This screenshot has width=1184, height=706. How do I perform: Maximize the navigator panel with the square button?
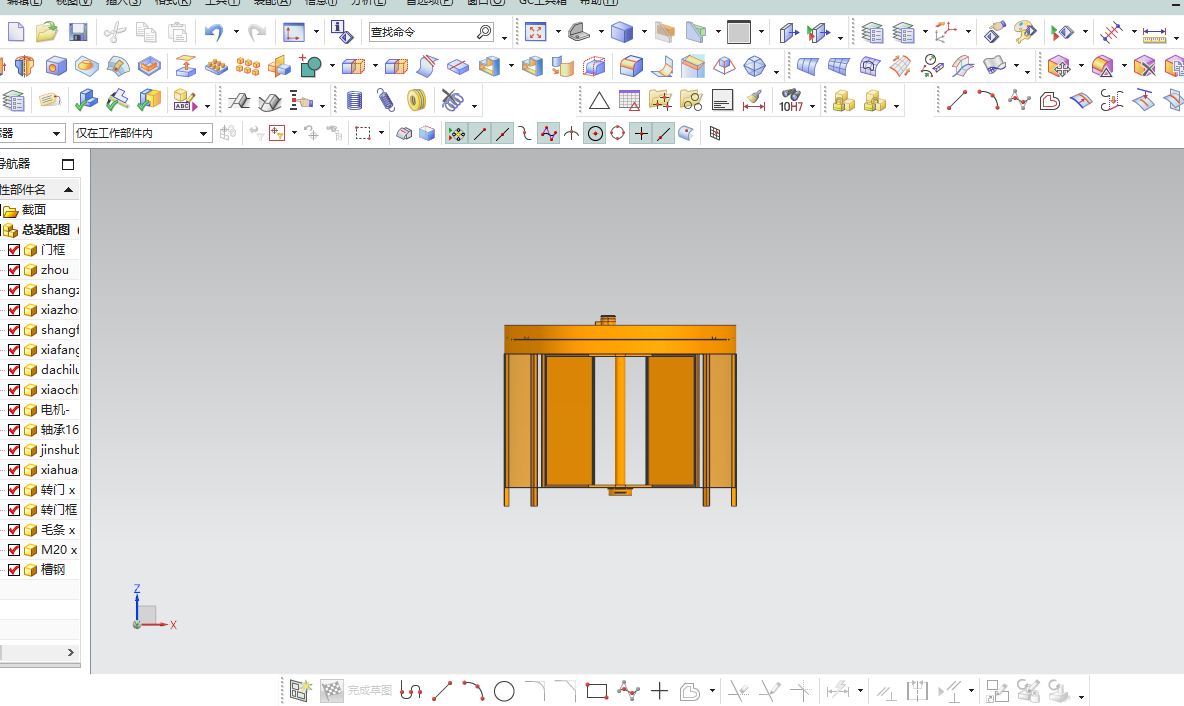click(68, 164)
